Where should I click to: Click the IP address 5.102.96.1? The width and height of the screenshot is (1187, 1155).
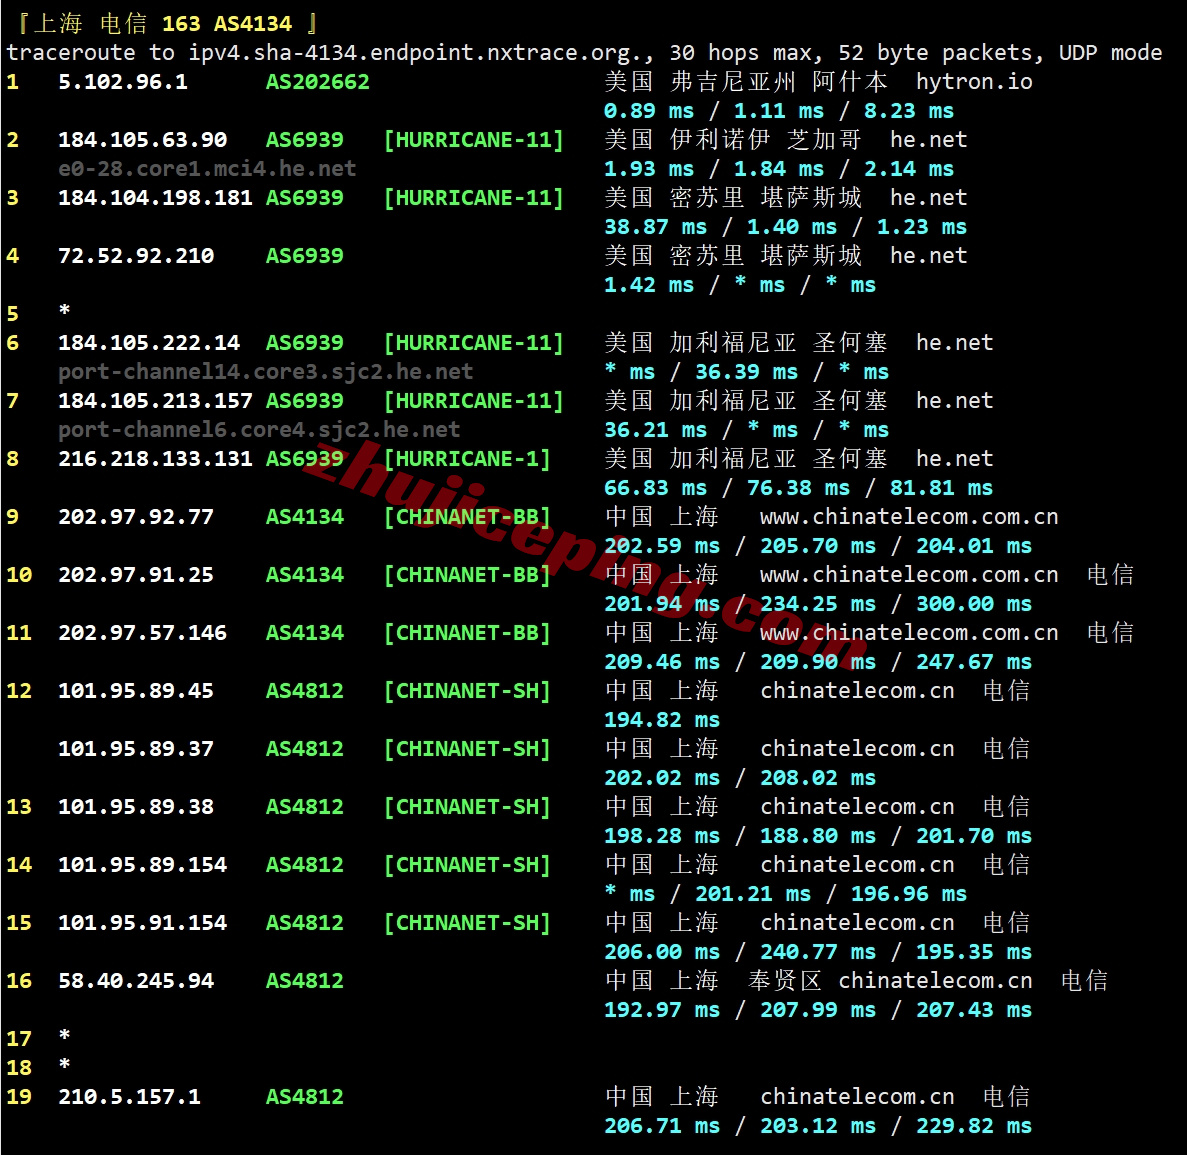pyautogui.click(x=122, y=82)
